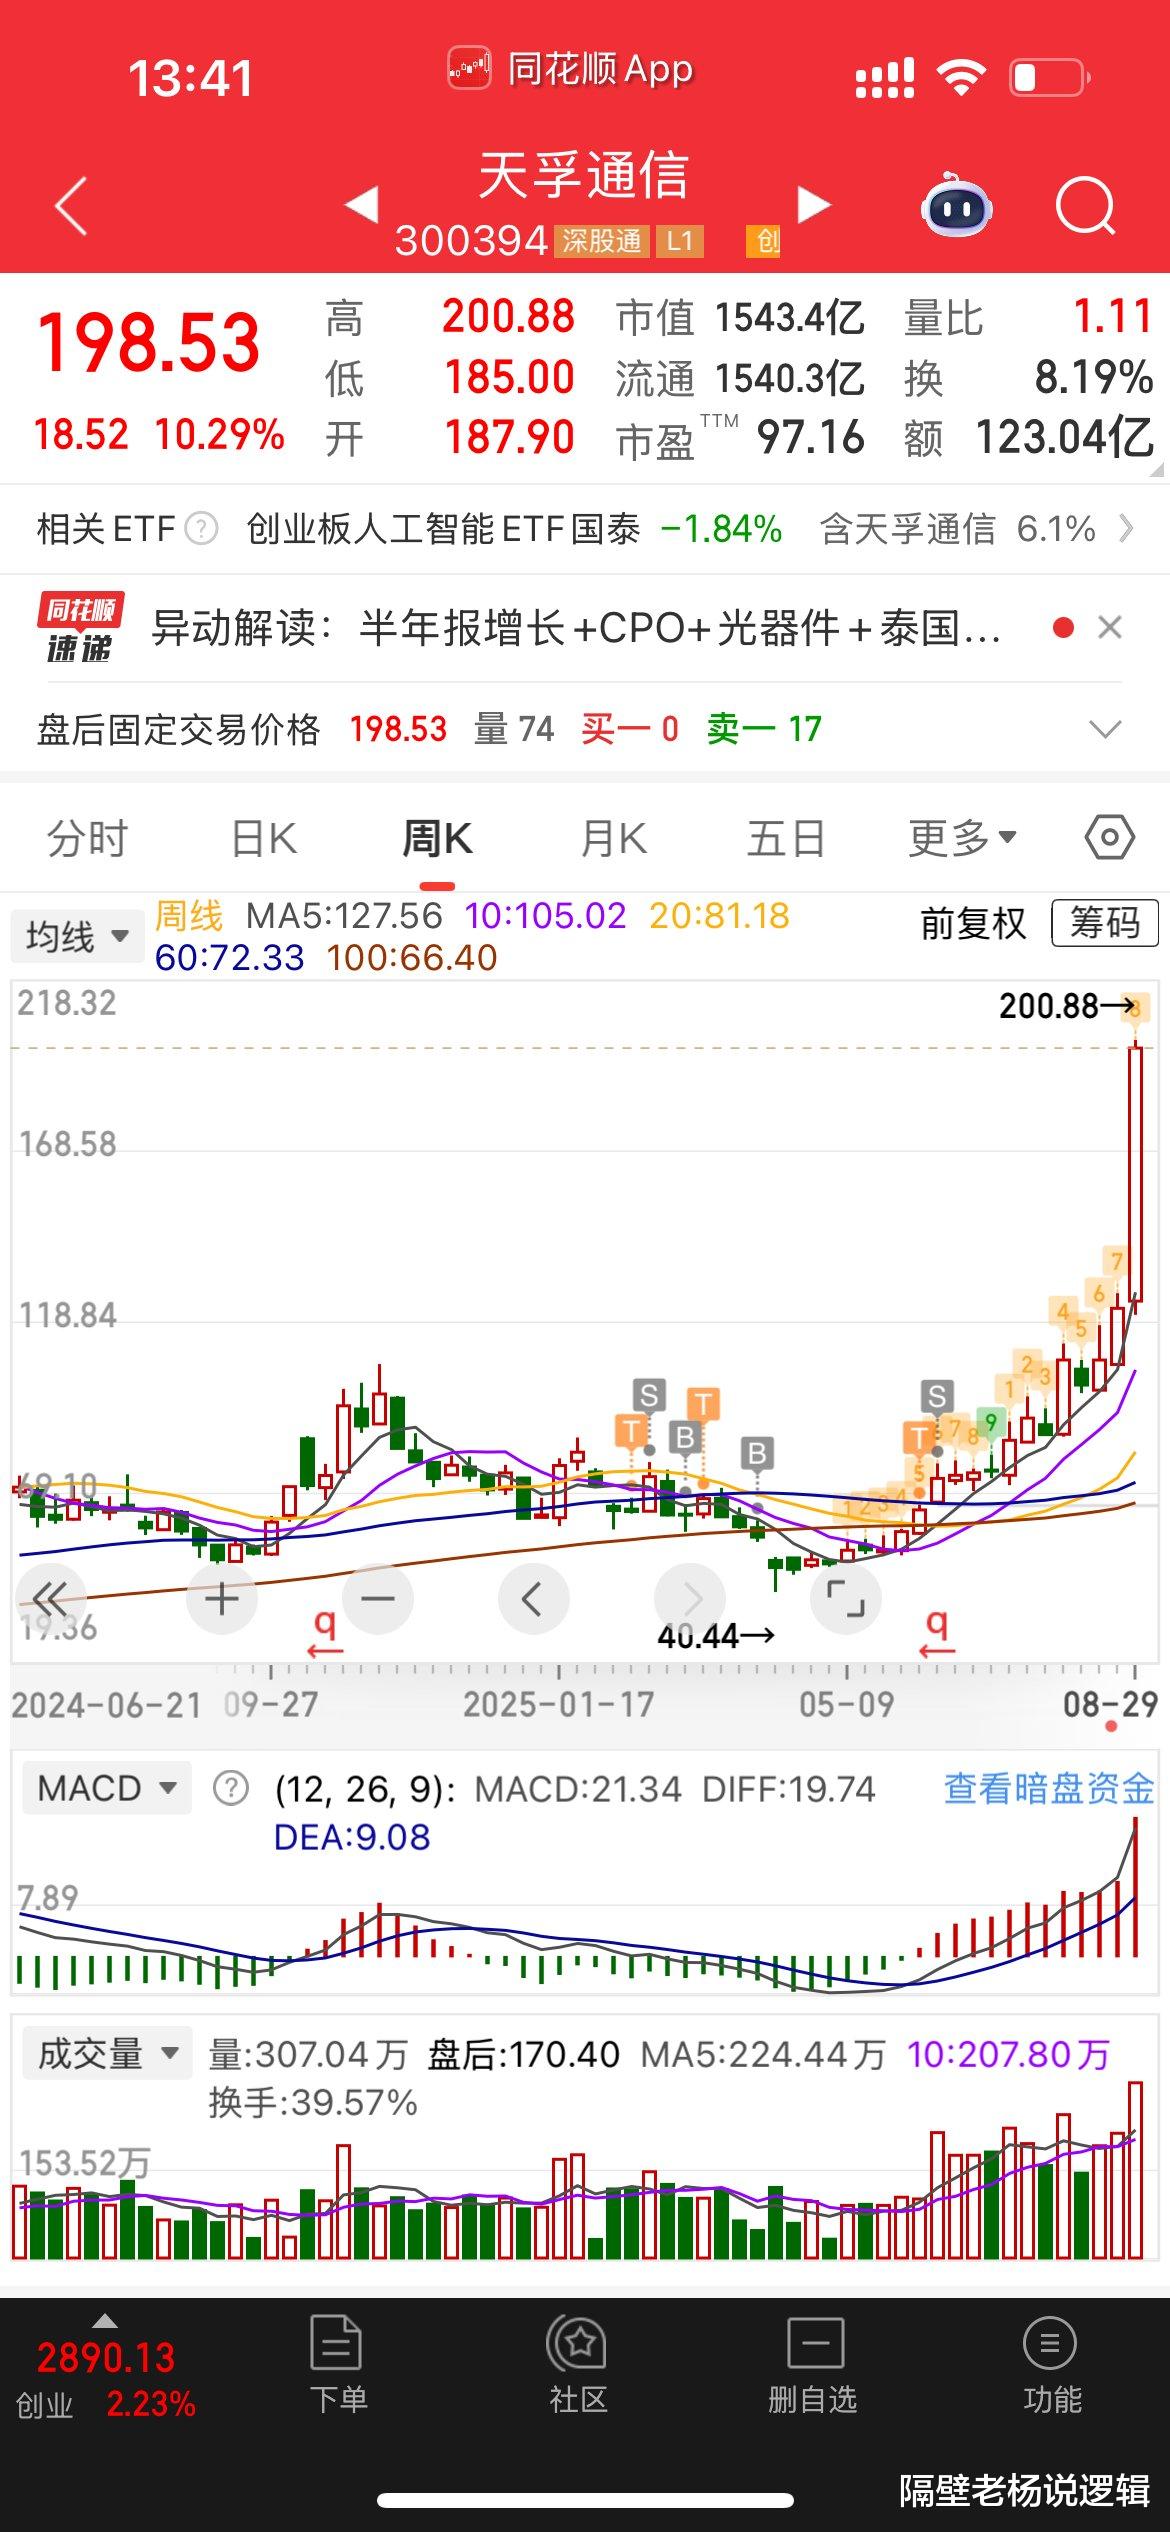Open 查看暗盘资金 link
The width and height of the screenshot is (1170, 2532).
point(1049,1787)
